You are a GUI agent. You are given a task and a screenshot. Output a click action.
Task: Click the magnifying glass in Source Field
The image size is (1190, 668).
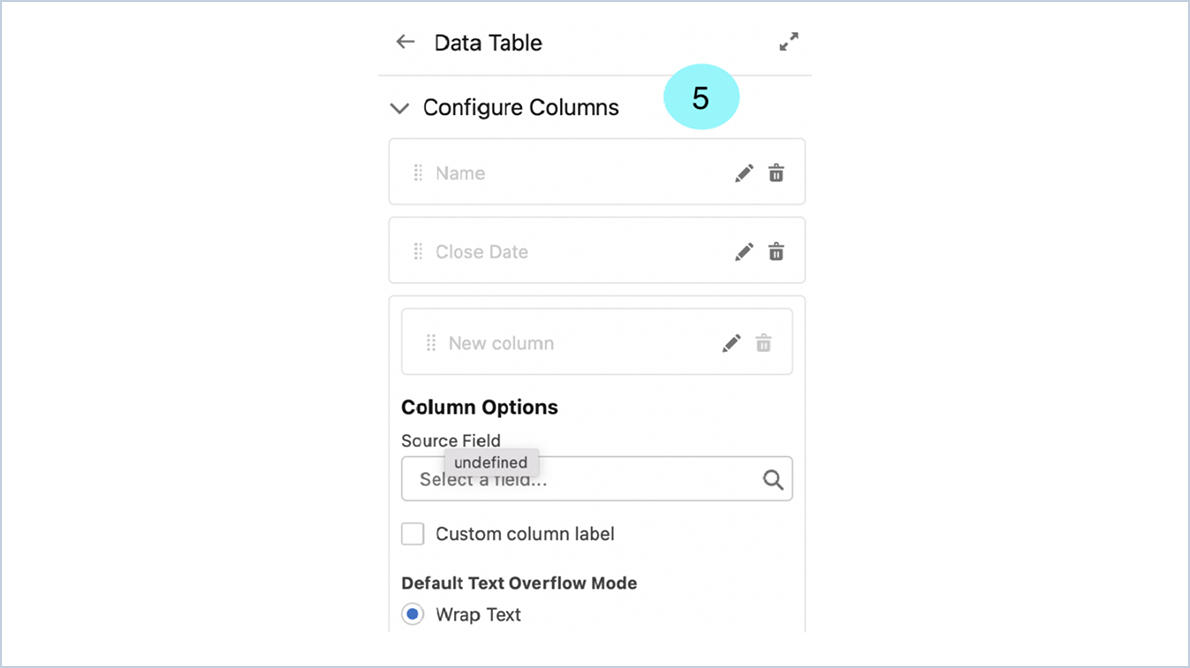pyautogui.click(x=772, y=479)
